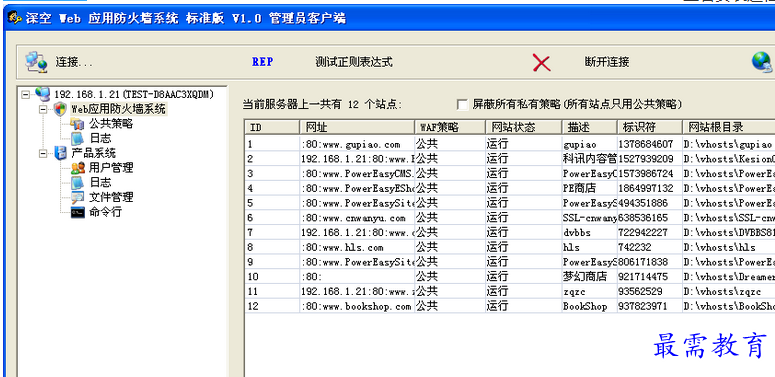Sort by the WAF策略 column header
775x377 pixels.
coord(450,127)
